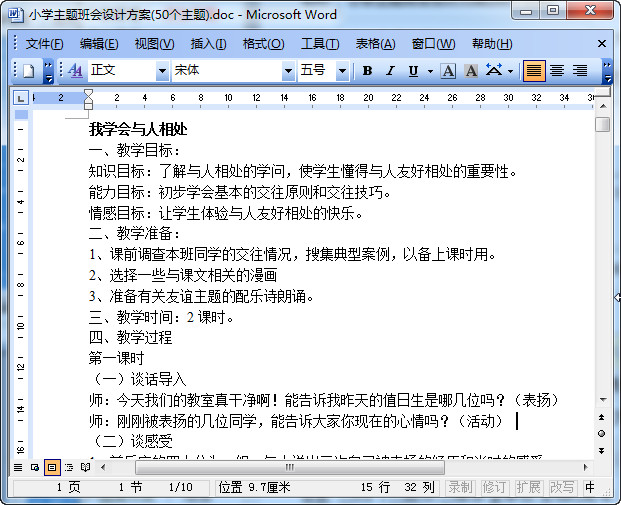The image size is (621, 505).
Task: Align the paragraph right
Action: [x=580, y=71]
